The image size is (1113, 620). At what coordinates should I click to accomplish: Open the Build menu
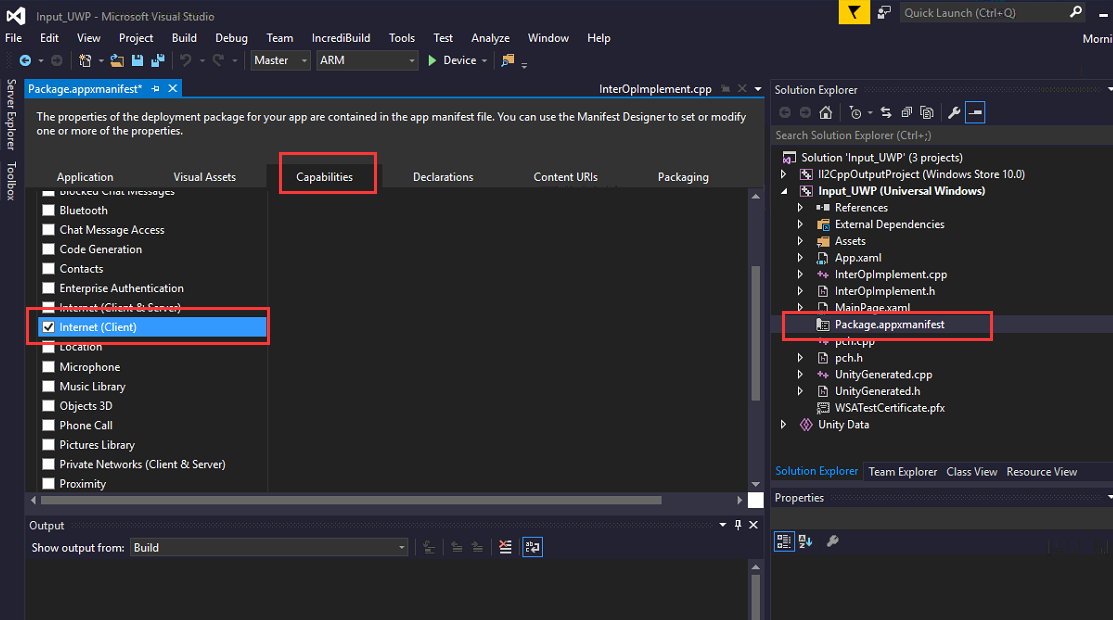(x=184, y=38)
